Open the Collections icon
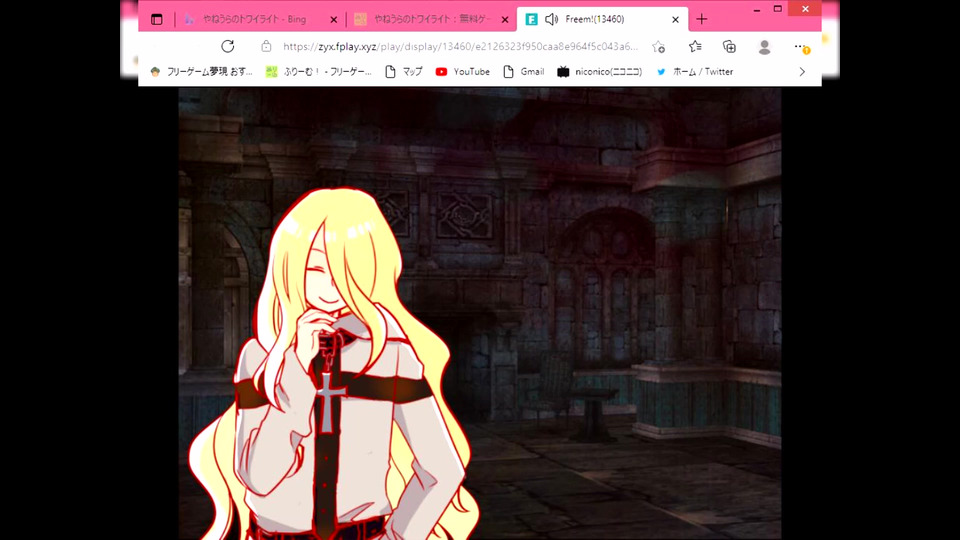960x540 pixels. click(729, 47)
